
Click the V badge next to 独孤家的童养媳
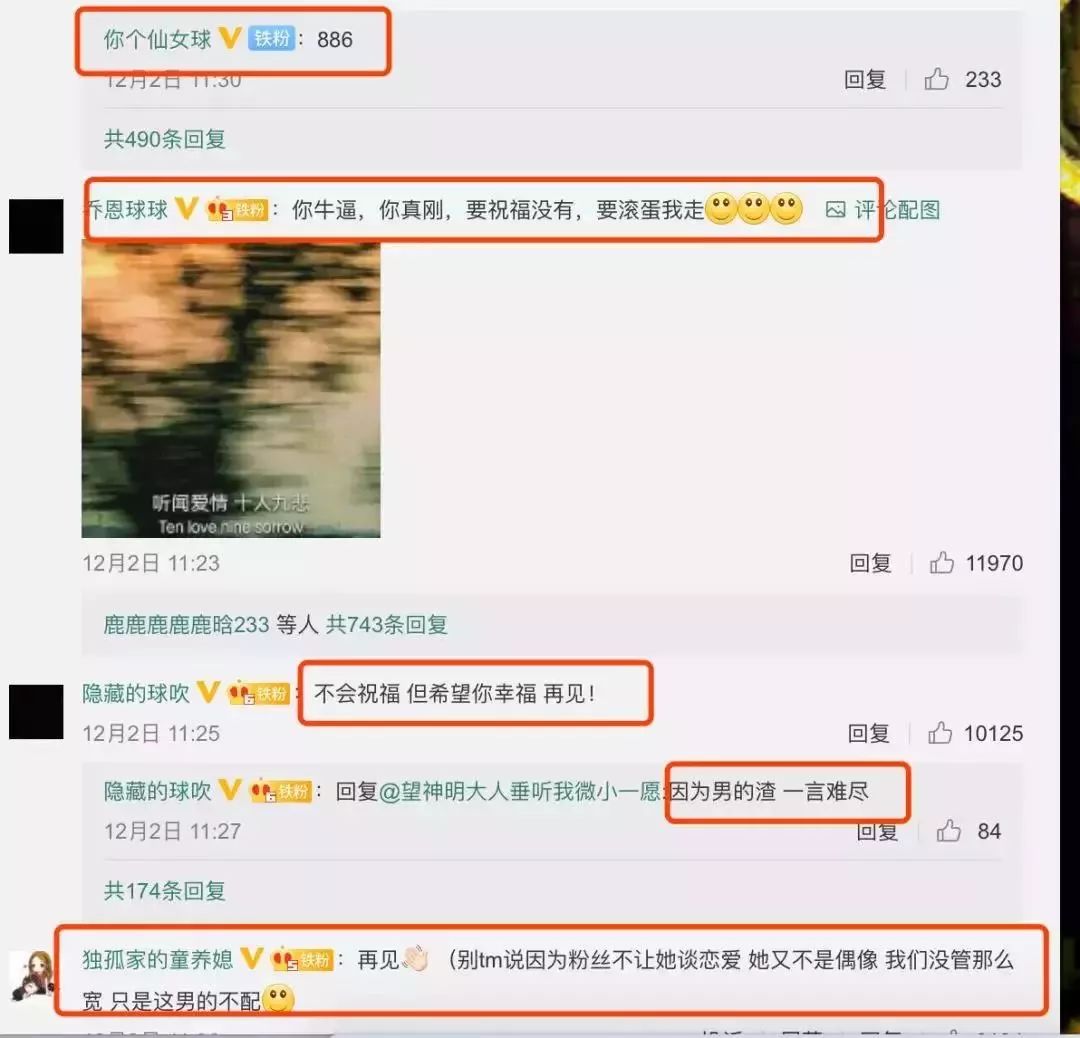251,958
